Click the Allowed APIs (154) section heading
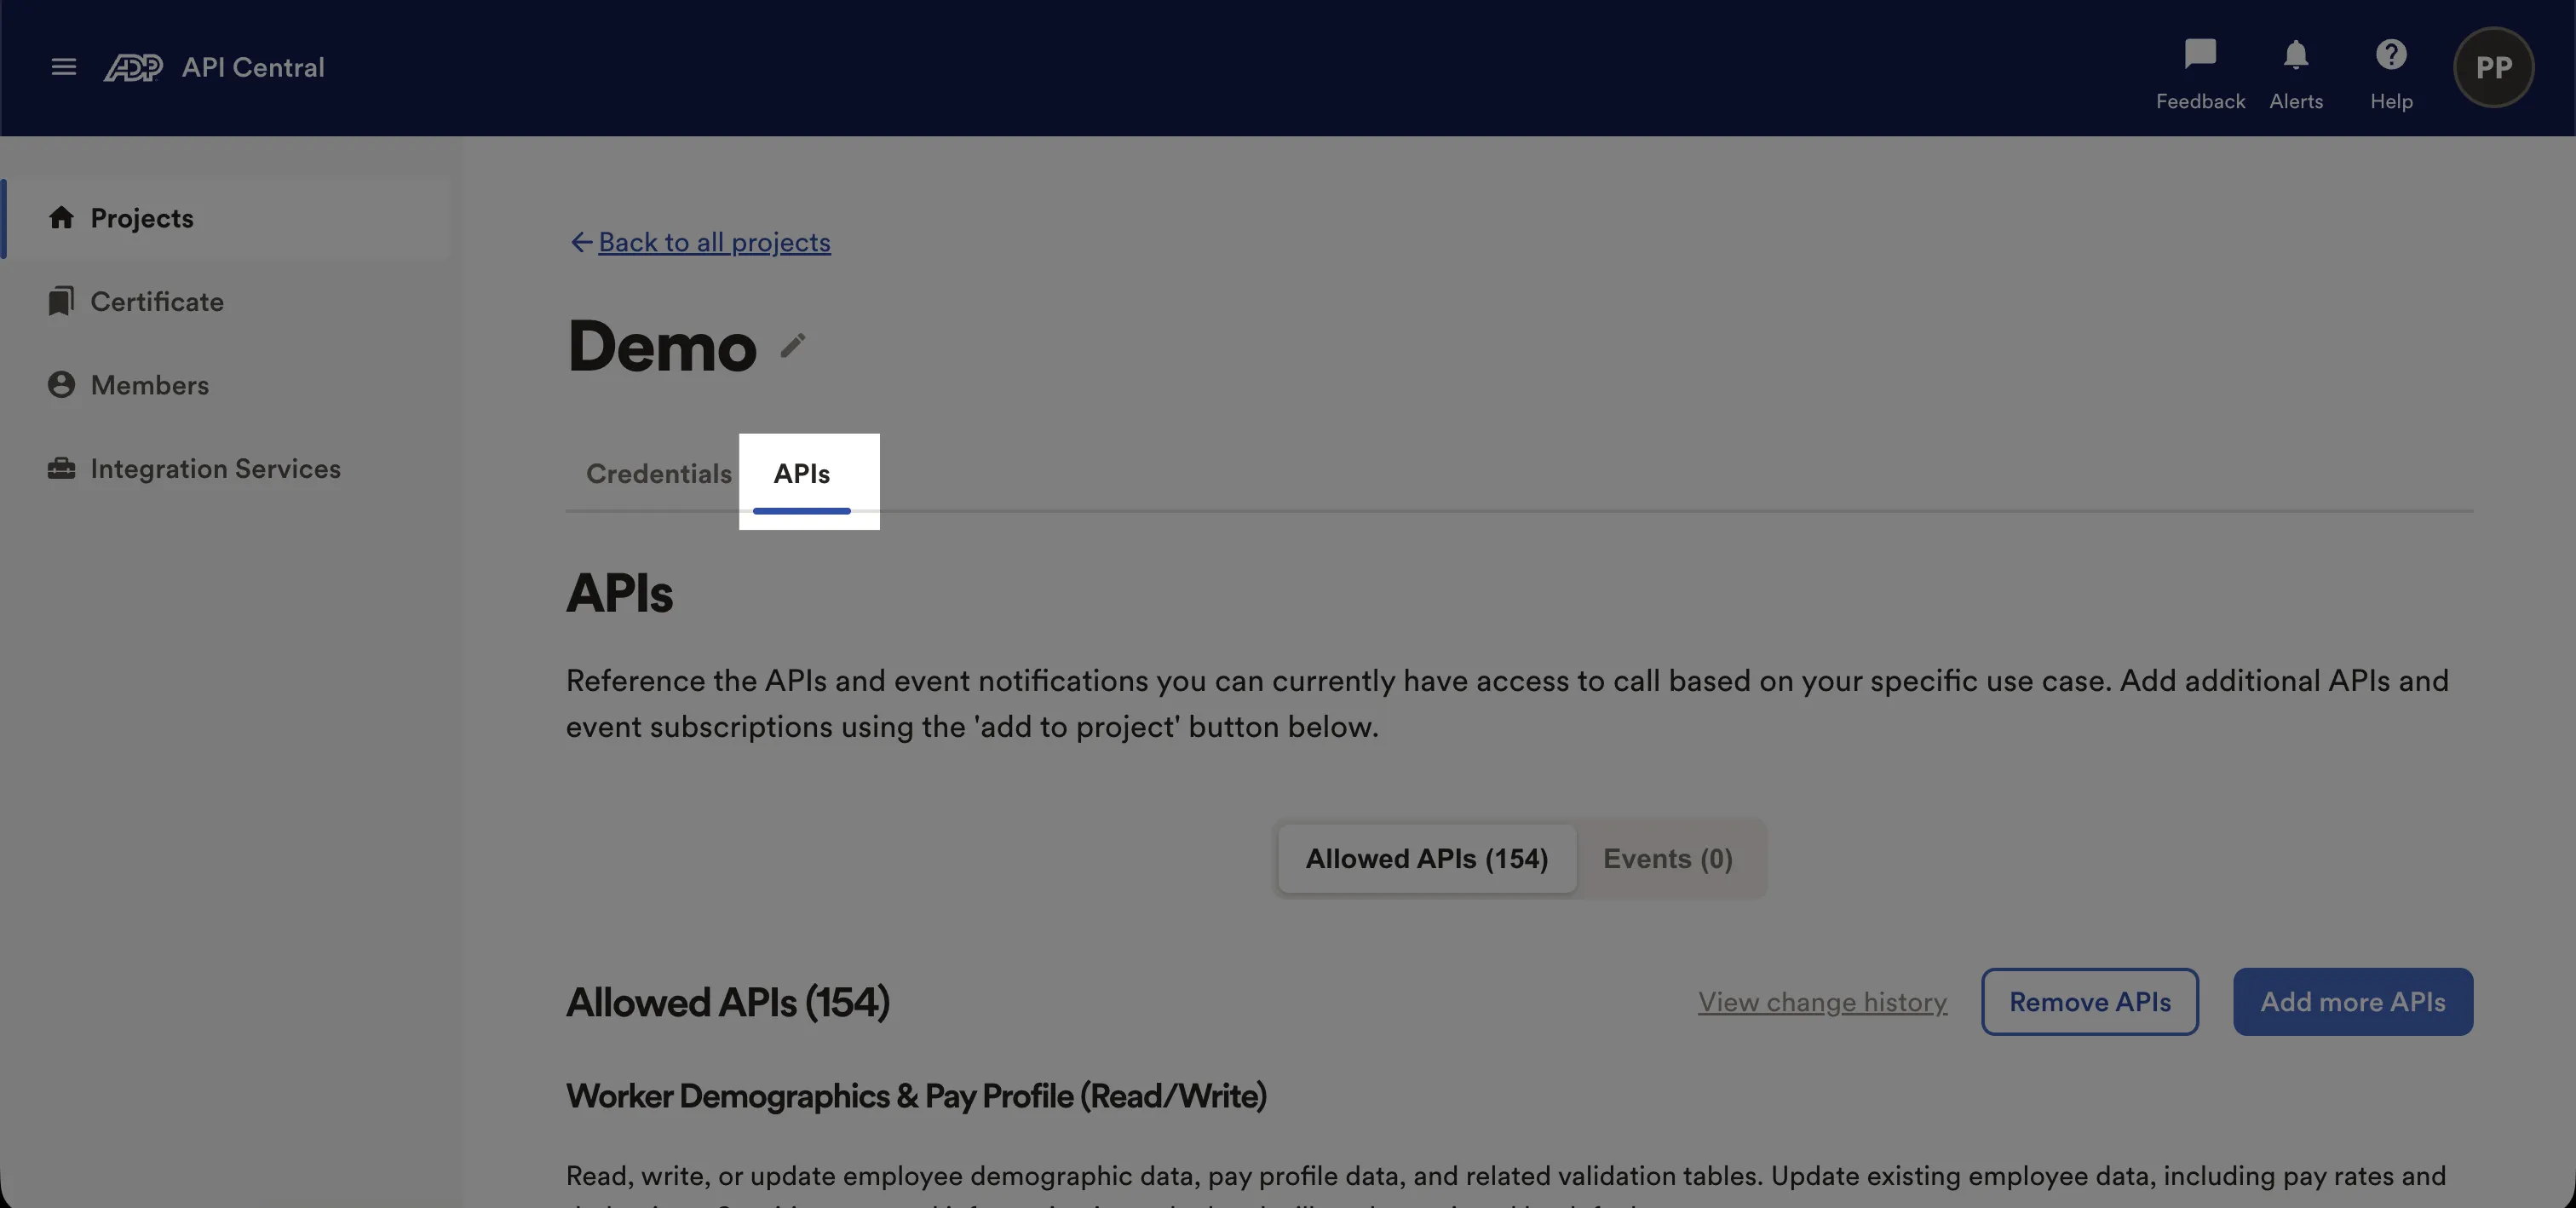The image size is (2576, 1208). click(728, 1002)
